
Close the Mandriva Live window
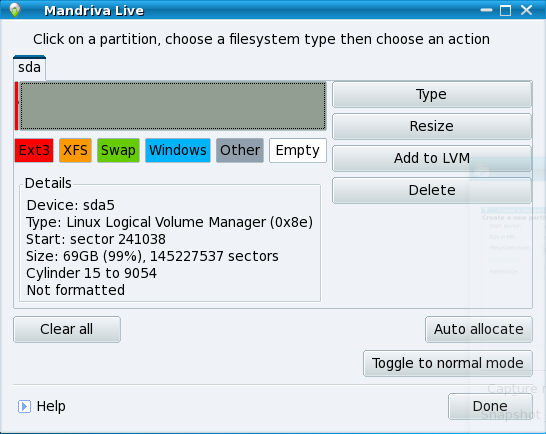(x=526, y=10)
